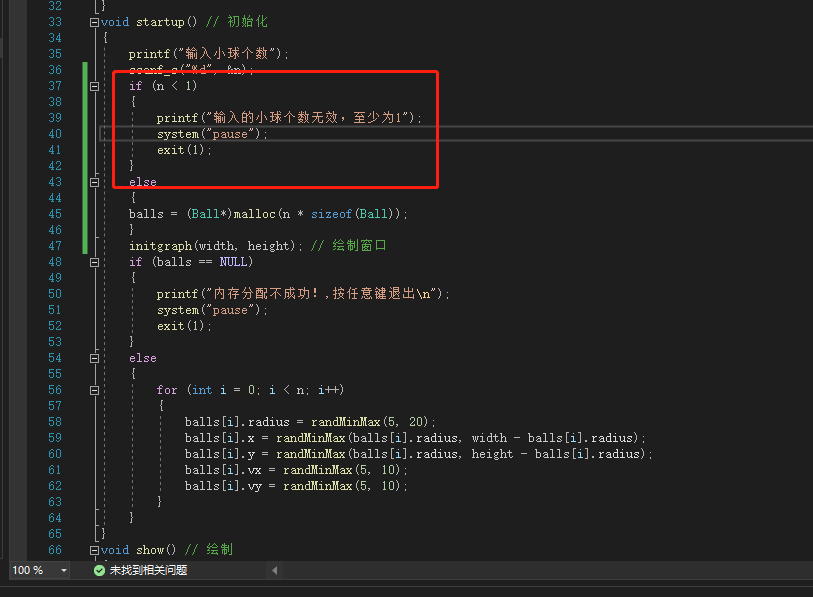The width and height of the screenshot is (813, 597).
Task: Click the printf 输入小球个数 line
Action: (x=209, y=54)
